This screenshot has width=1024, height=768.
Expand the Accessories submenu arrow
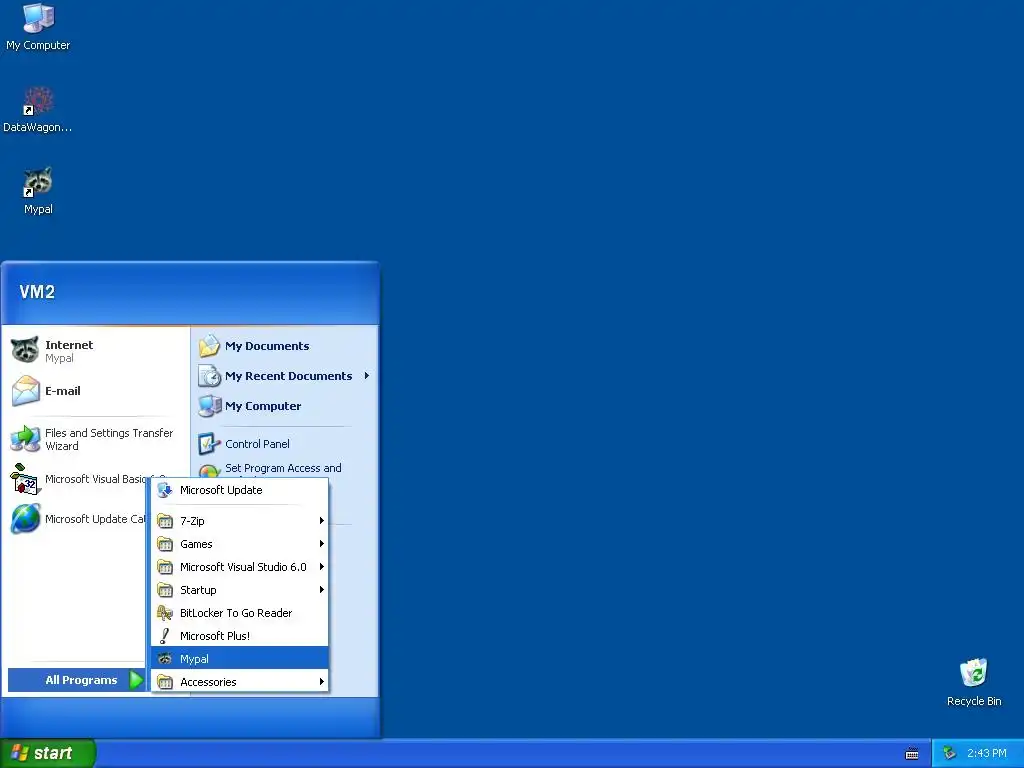(321, 682)
